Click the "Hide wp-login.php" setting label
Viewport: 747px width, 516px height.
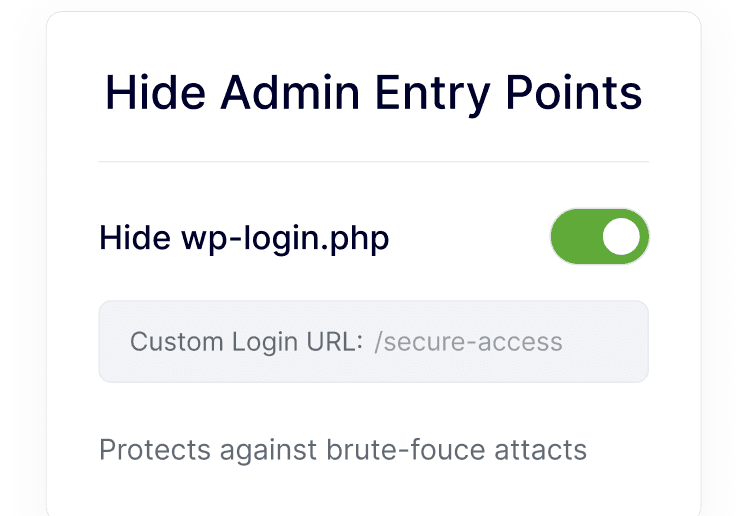click(244, 238)
